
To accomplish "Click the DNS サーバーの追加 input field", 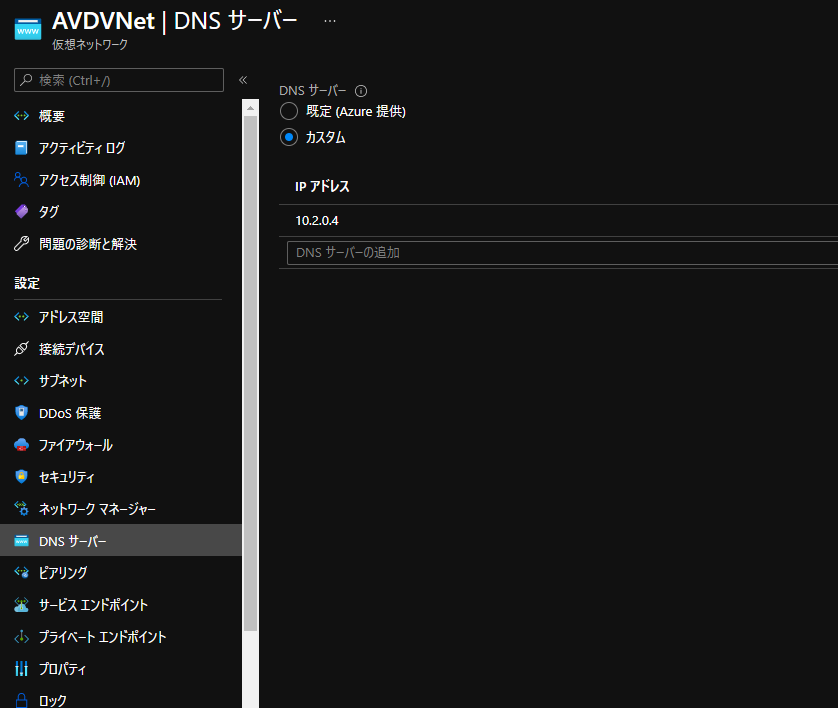I will 562,253.
